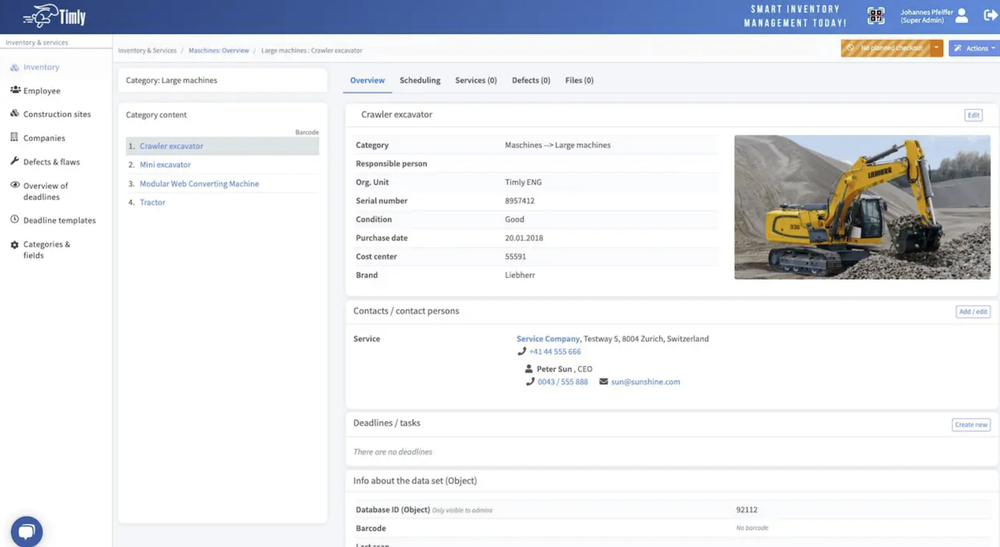Screen dimensions: 1000x547
Task: Click the Add / edit contacts button
Action: click(973, 312)
